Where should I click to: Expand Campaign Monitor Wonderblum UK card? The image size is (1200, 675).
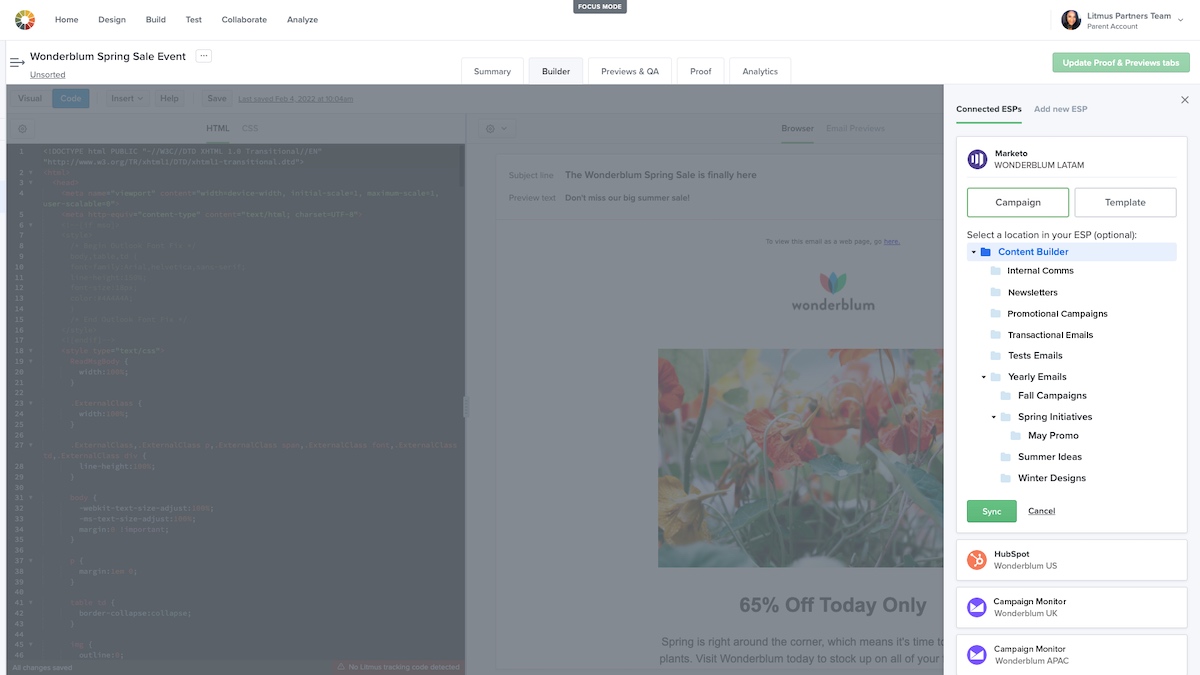coord(1072,607)
